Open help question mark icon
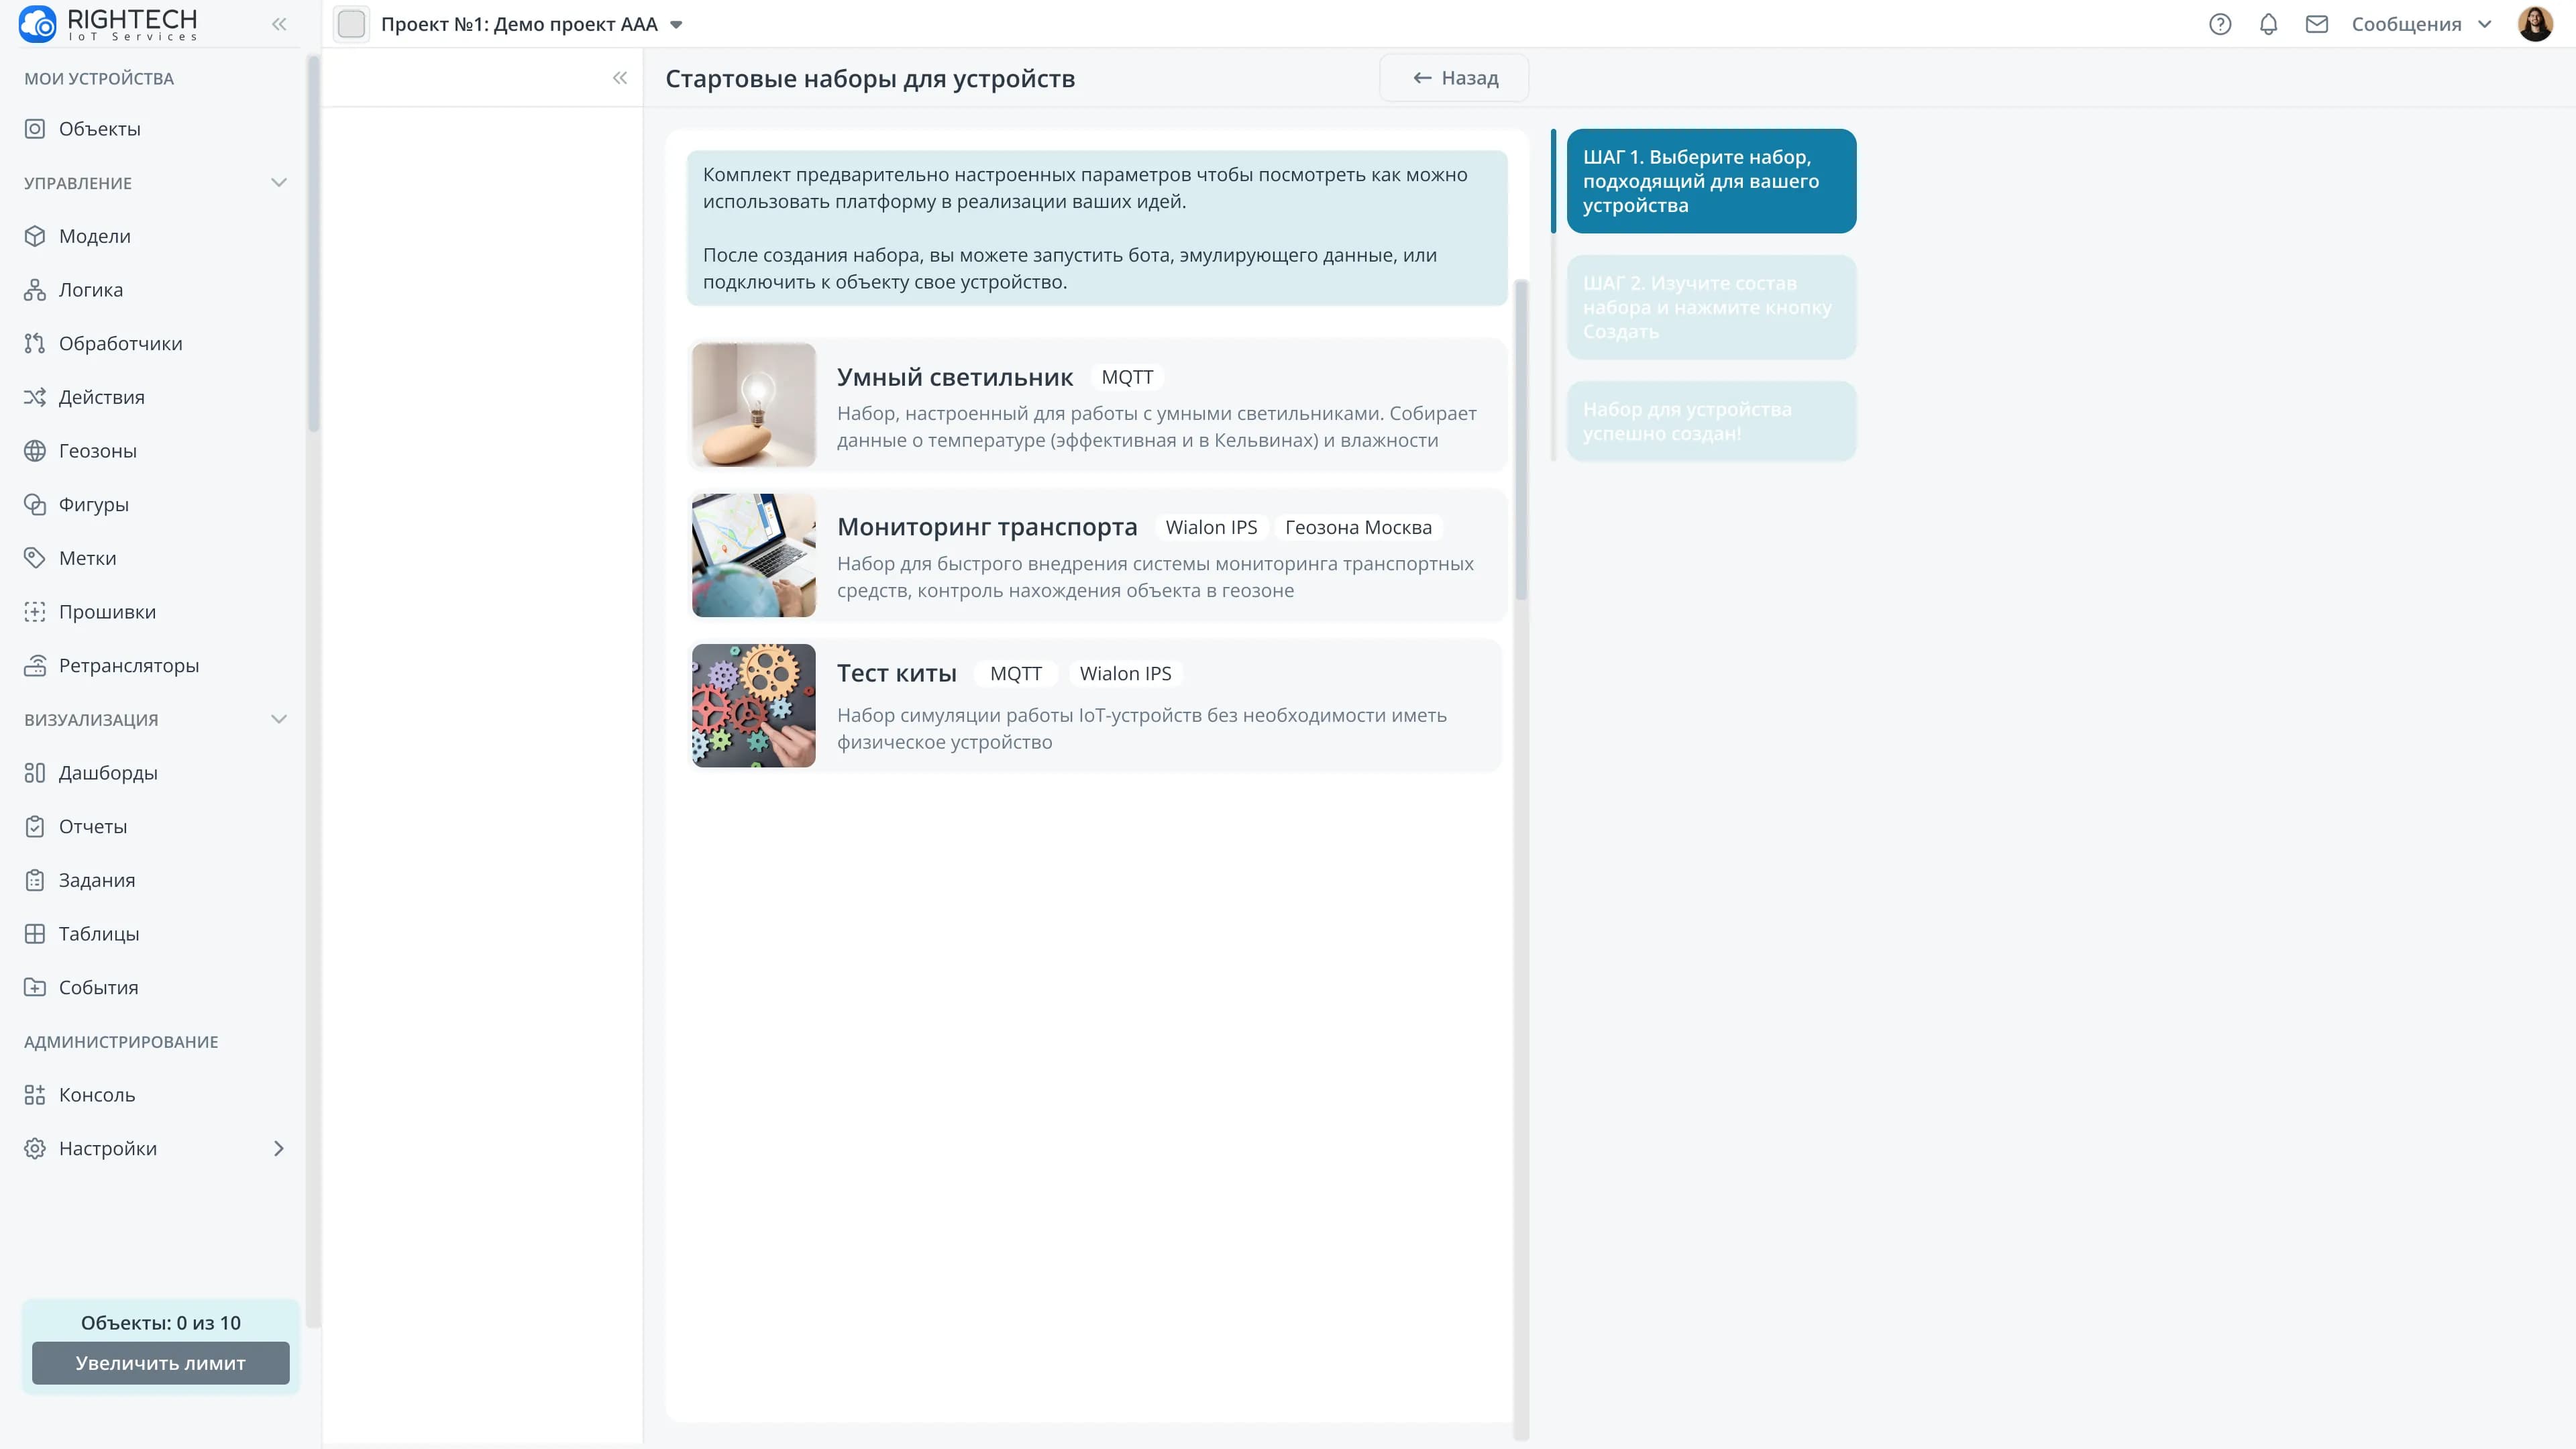 tap(2220, 24)
